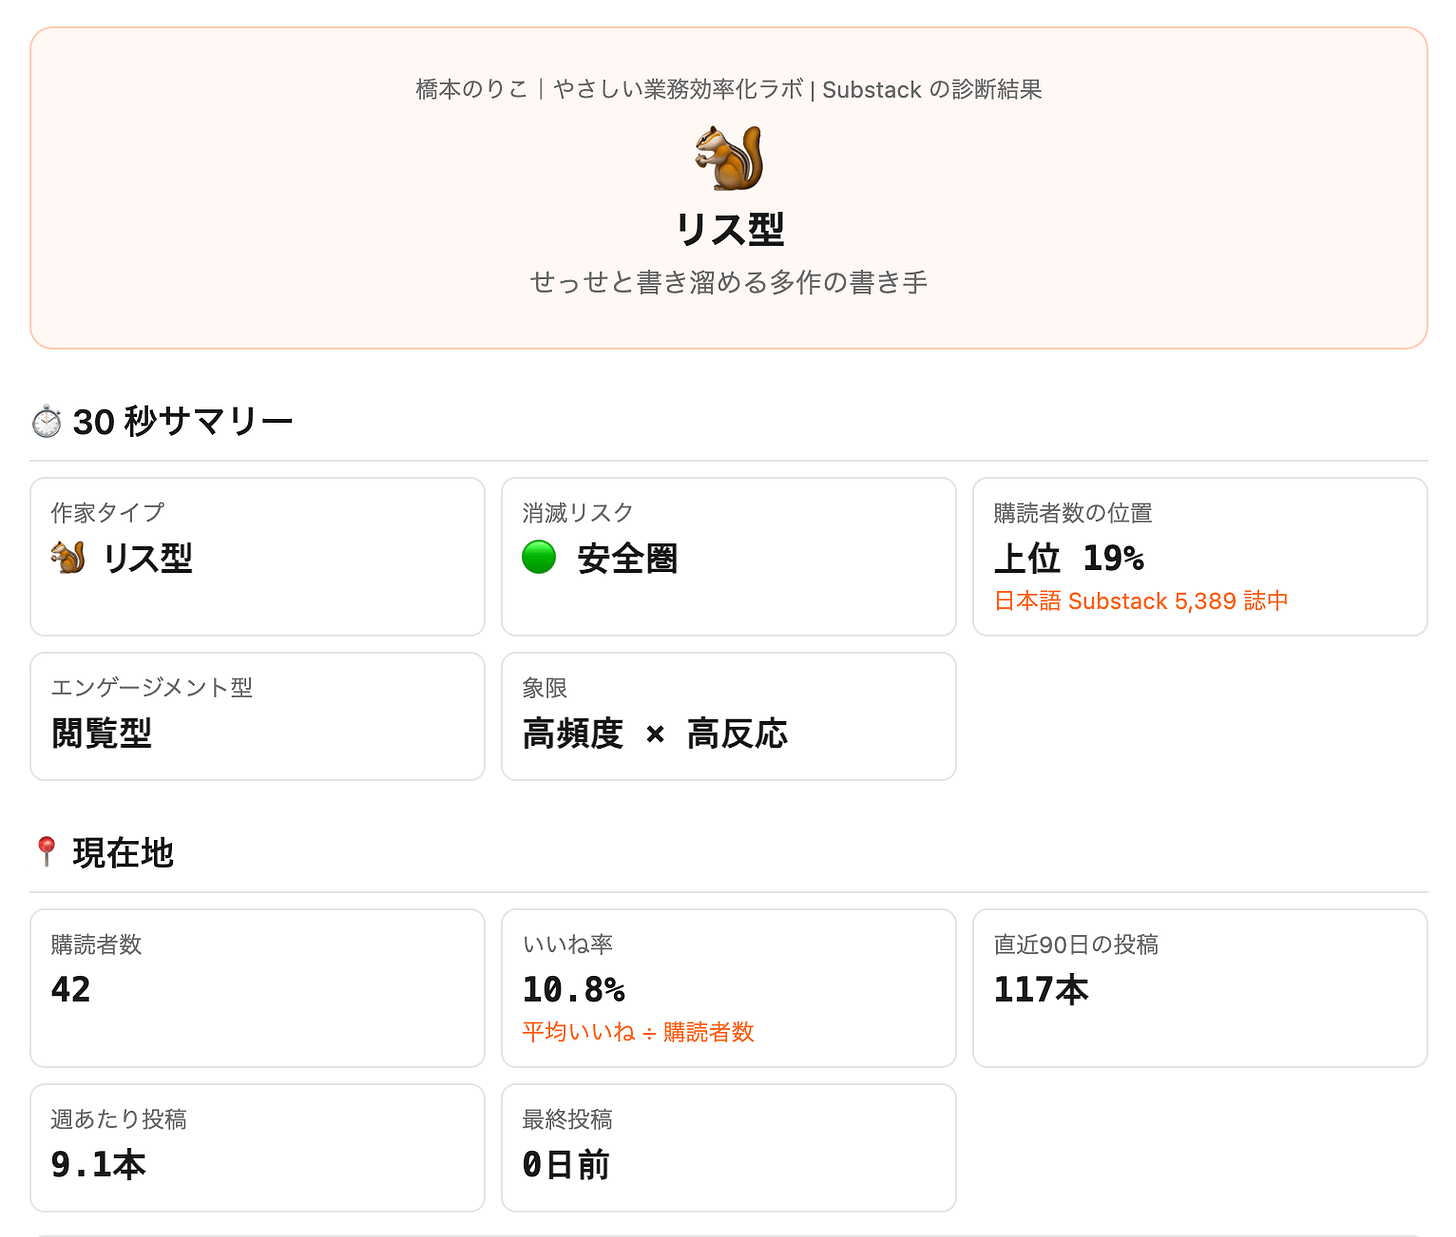This screenshot has width=1456, height=1237.
Task: Select the エンゲージメント型 閲覧型 card
Action: [x=257, y=716]
